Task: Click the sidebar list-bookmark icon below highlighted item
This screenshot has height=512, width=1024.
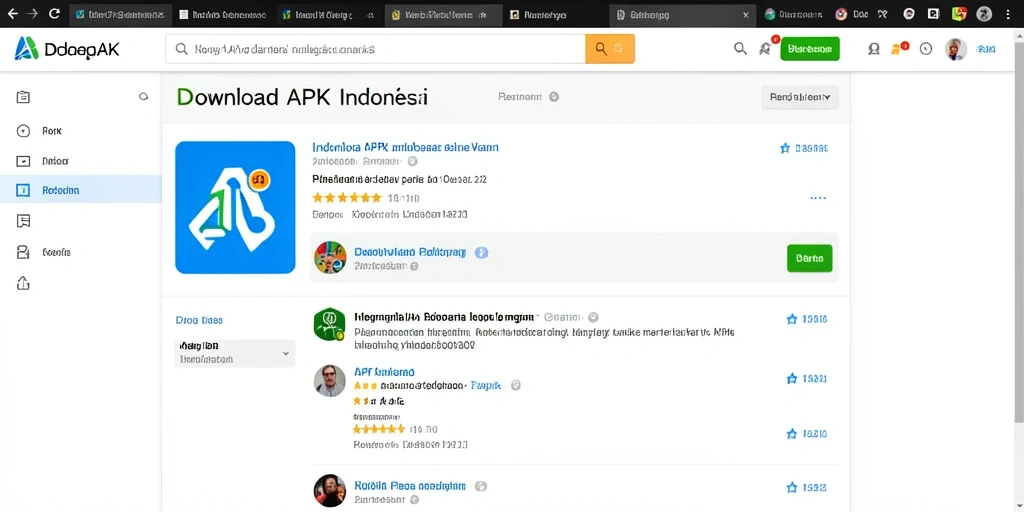Action: click(24, 221)
